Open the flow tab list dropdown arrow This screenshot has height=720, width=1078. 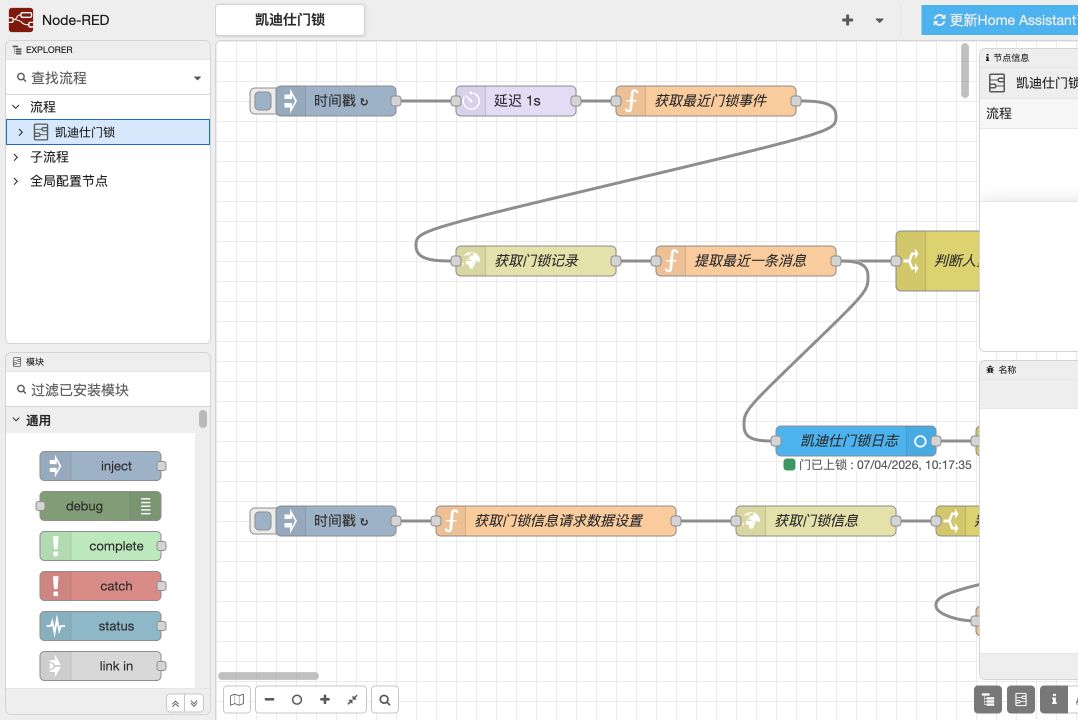879,21
